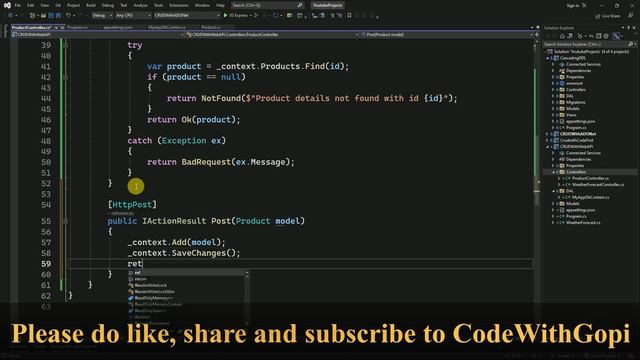
Task: Click the Solution Explorer search magnifier icon
Action: 631,44
